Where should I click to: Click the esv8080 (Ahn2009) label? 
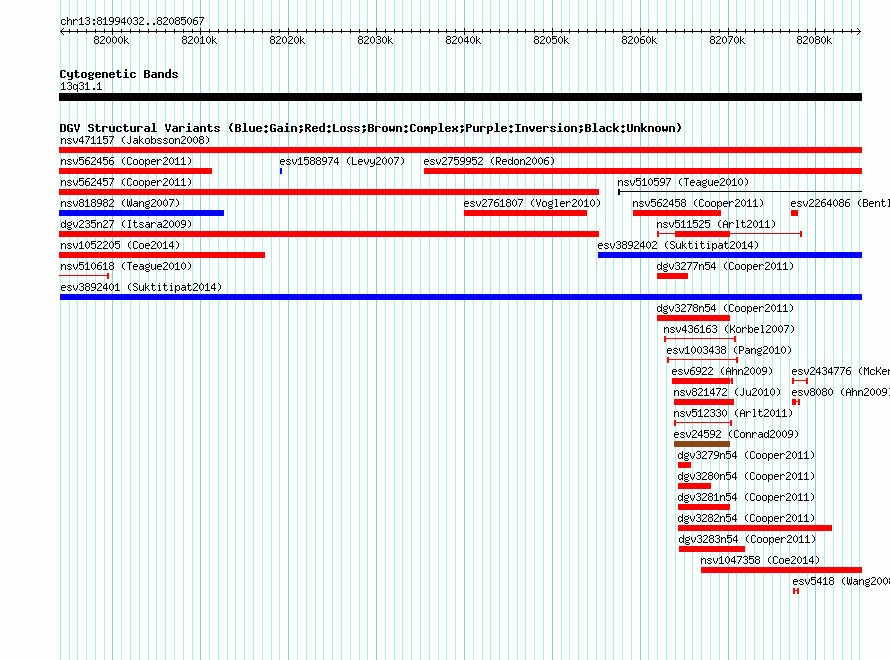[841, 392]
